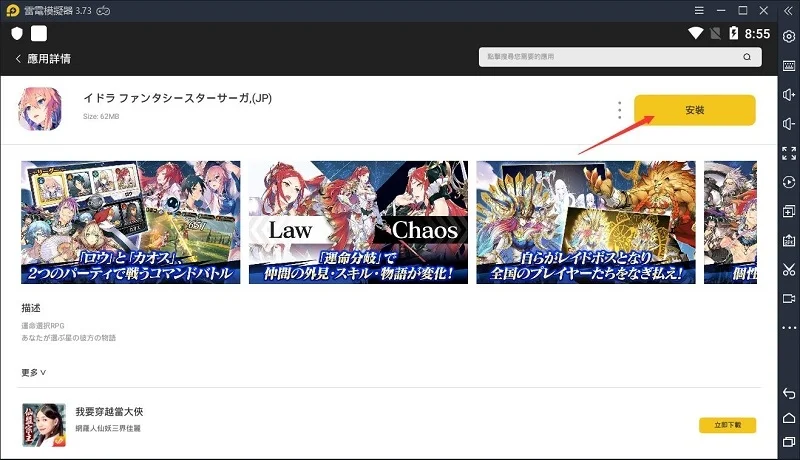Screen dimensions: 800x460
Task: Open emulator settings gear icon
Action: 789,36
